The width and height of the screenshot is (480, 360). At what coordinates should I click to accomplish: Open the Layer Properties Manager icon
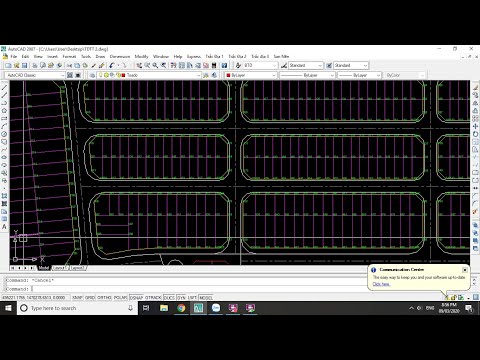(92, 75)
